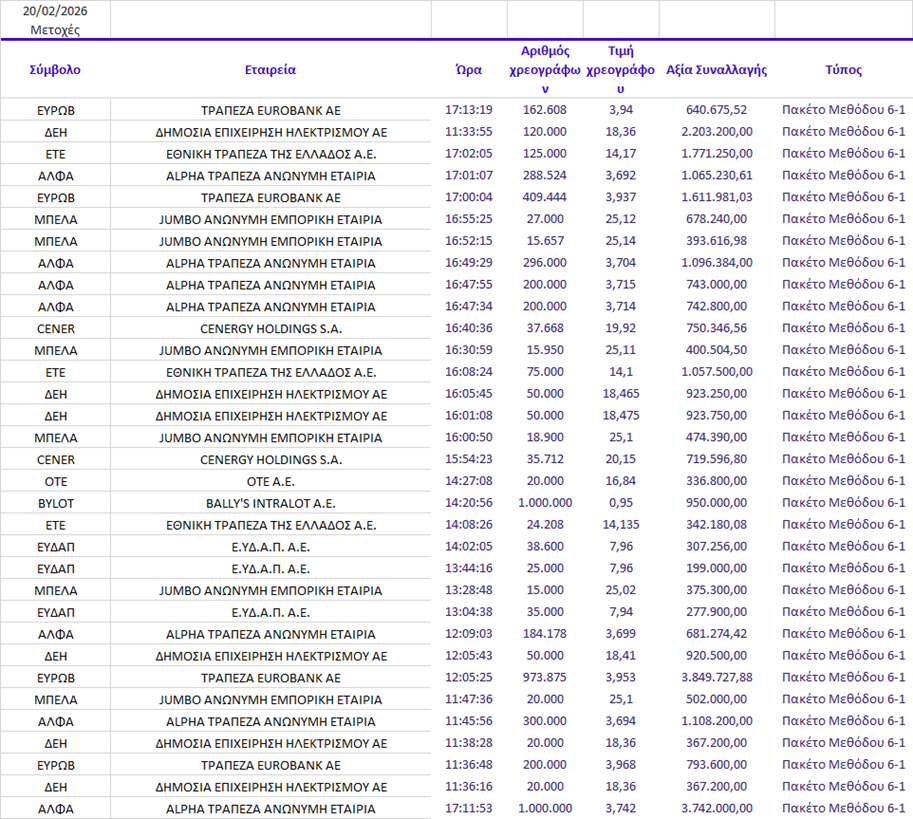Select the transaction value 3.849.727,88
Screen dimensions: 913x819
[x=716, y=678]
